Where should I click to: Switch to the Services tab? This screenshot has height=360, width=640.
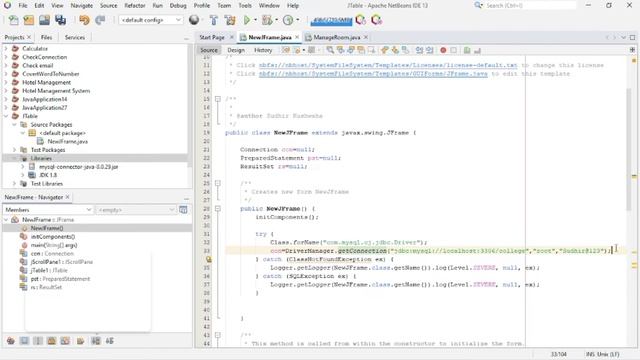(x=75, y=37)
